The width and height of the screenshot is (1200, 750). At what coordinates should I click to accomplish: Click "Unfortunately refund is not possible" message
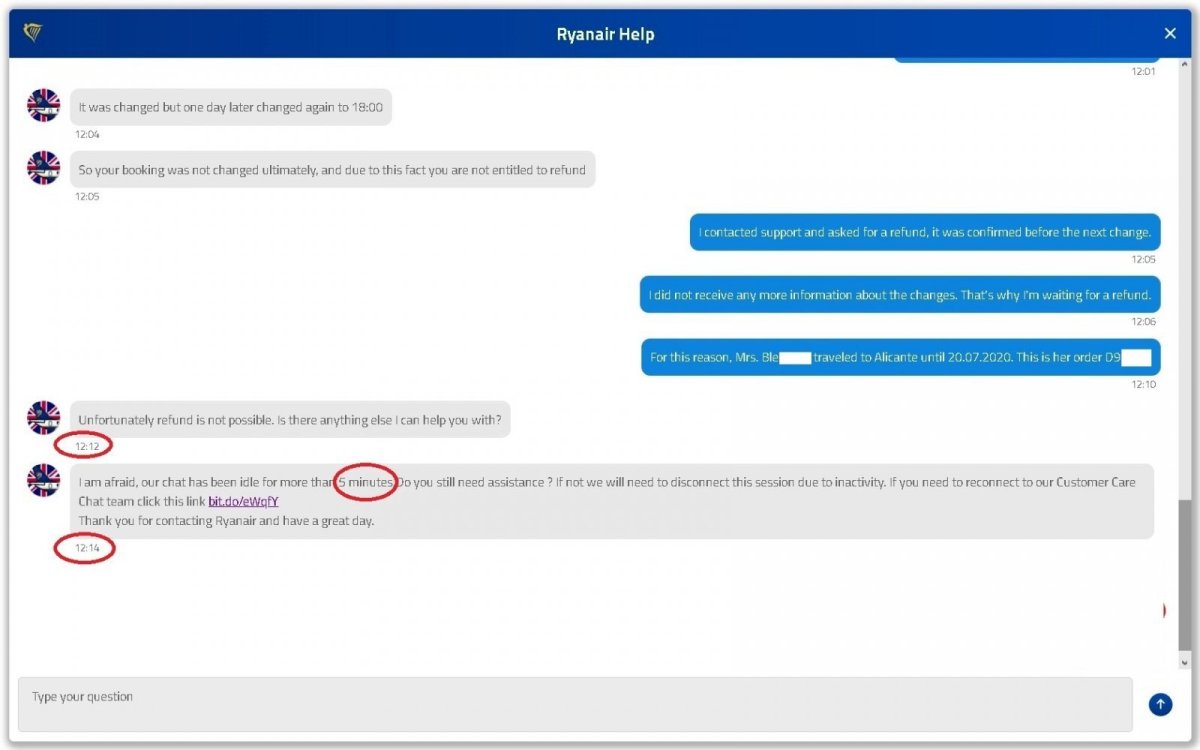[290, 420]
